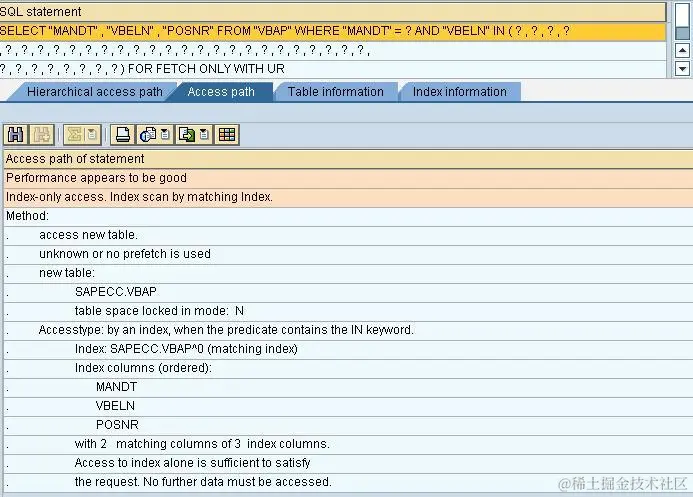Open the Views dropdown arrow
This screenshot has width=693, height=497.
point(165,135)
